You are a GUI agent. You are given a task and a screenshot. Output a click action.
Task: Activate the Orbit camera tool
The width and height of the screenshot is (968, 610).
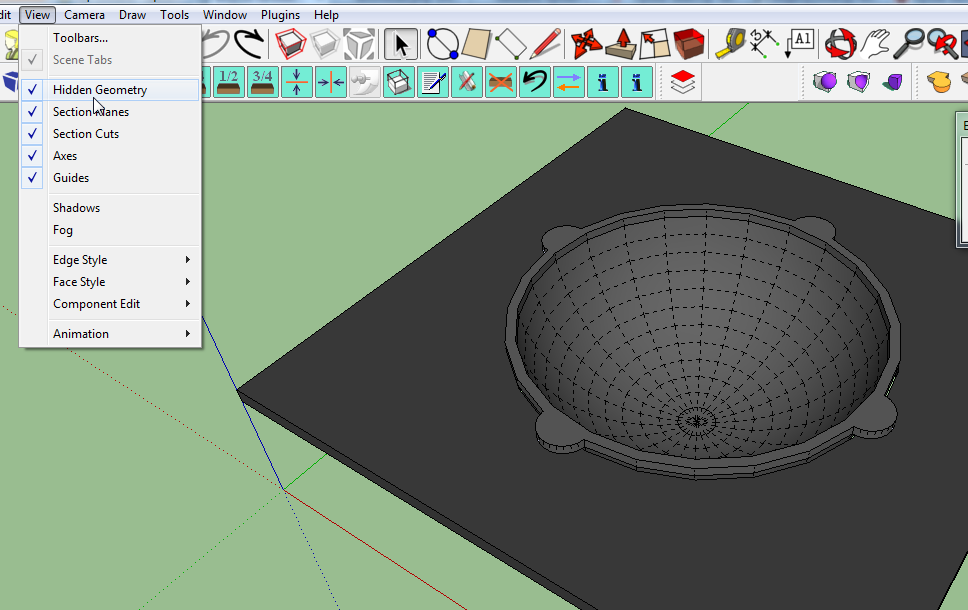tap(842, 45)
